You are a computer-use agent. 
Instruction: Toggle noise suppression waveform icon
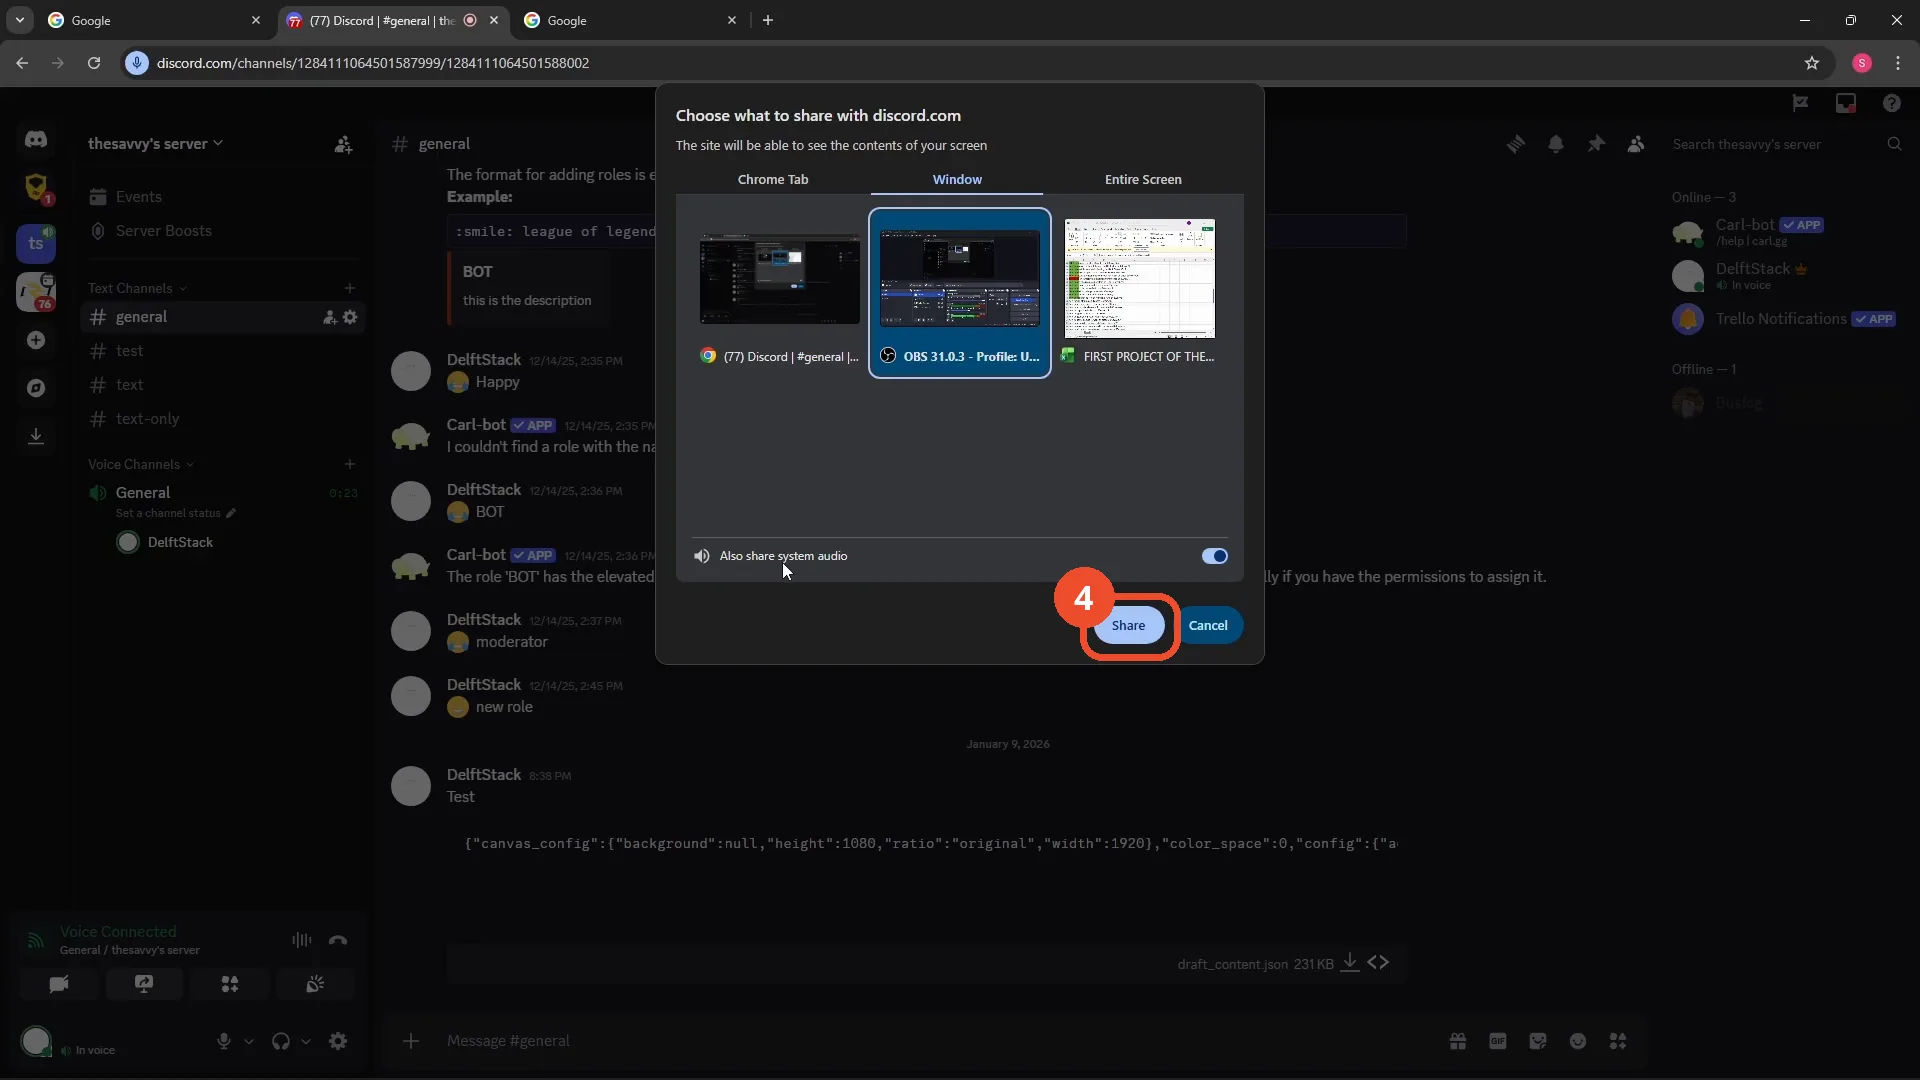(301, 940)
